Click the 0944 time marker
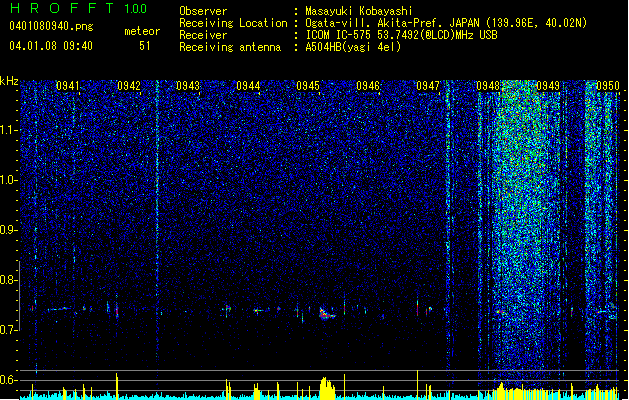This screenshot has width=629, height=400. 248,86
